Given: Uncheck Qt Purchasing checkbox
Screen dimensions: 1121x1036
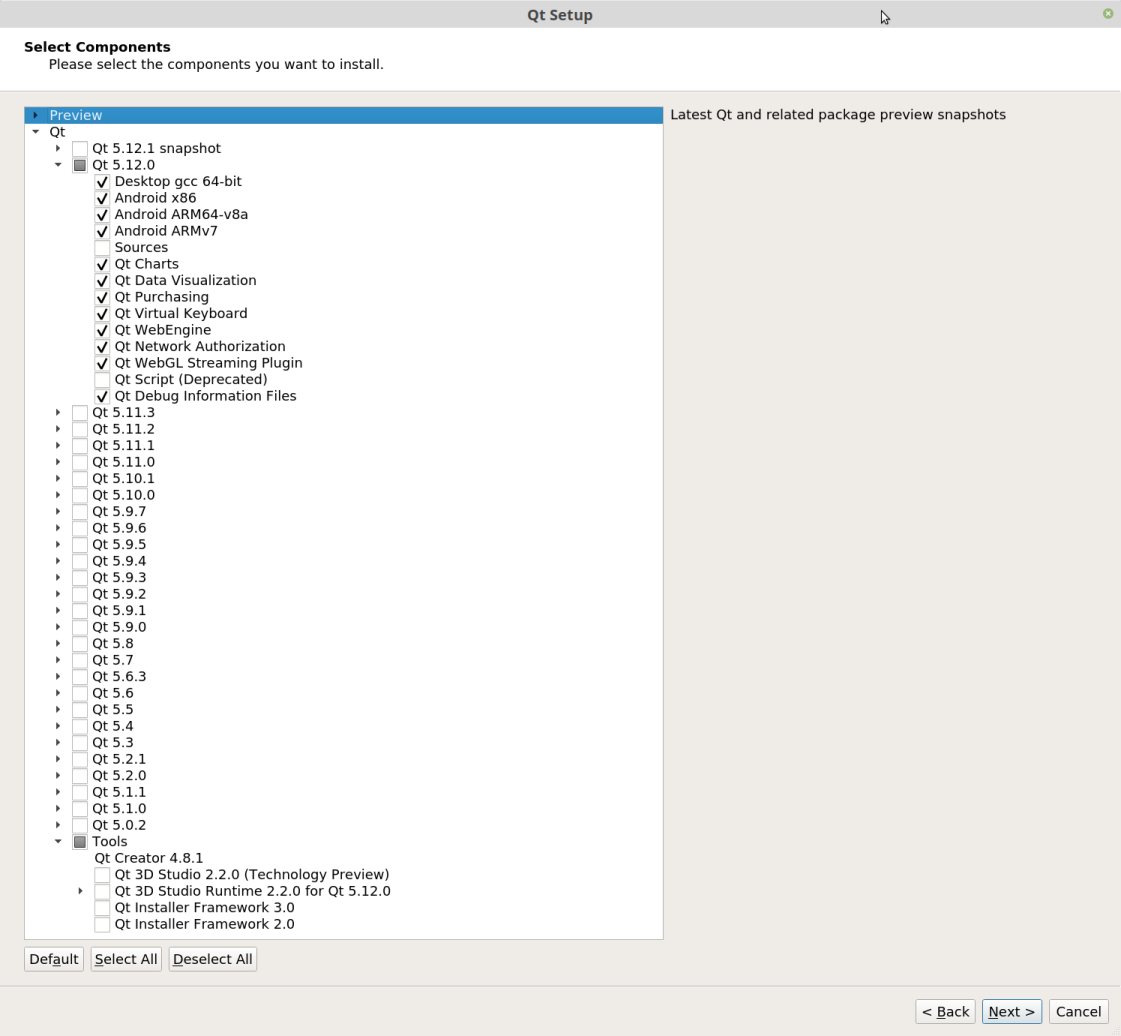Looking at the screenshot, I should coord(102,297).
